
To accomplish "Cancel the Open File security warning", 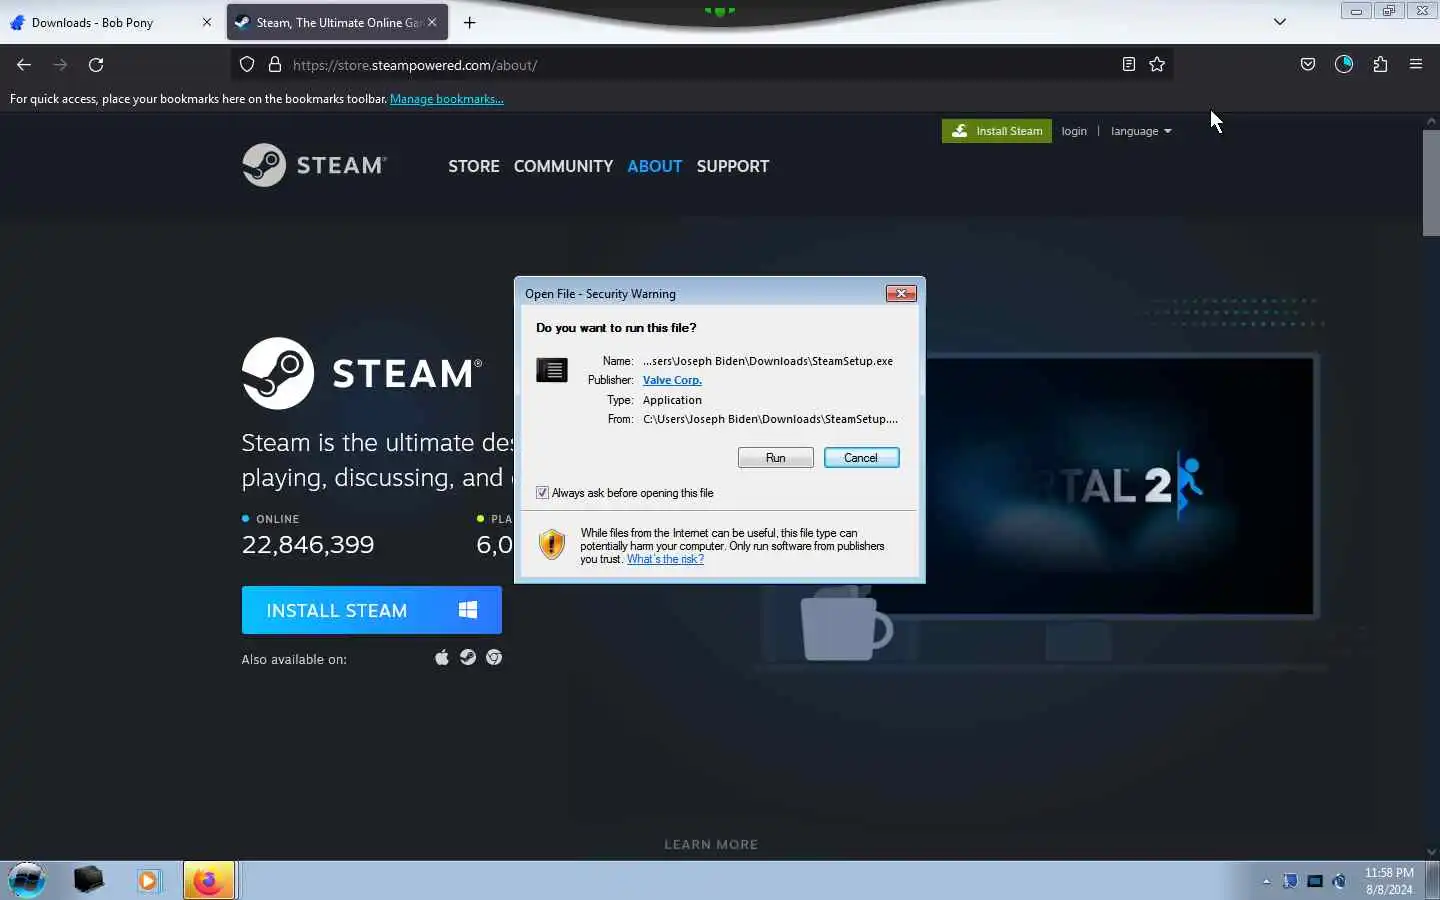I will 861,457.
